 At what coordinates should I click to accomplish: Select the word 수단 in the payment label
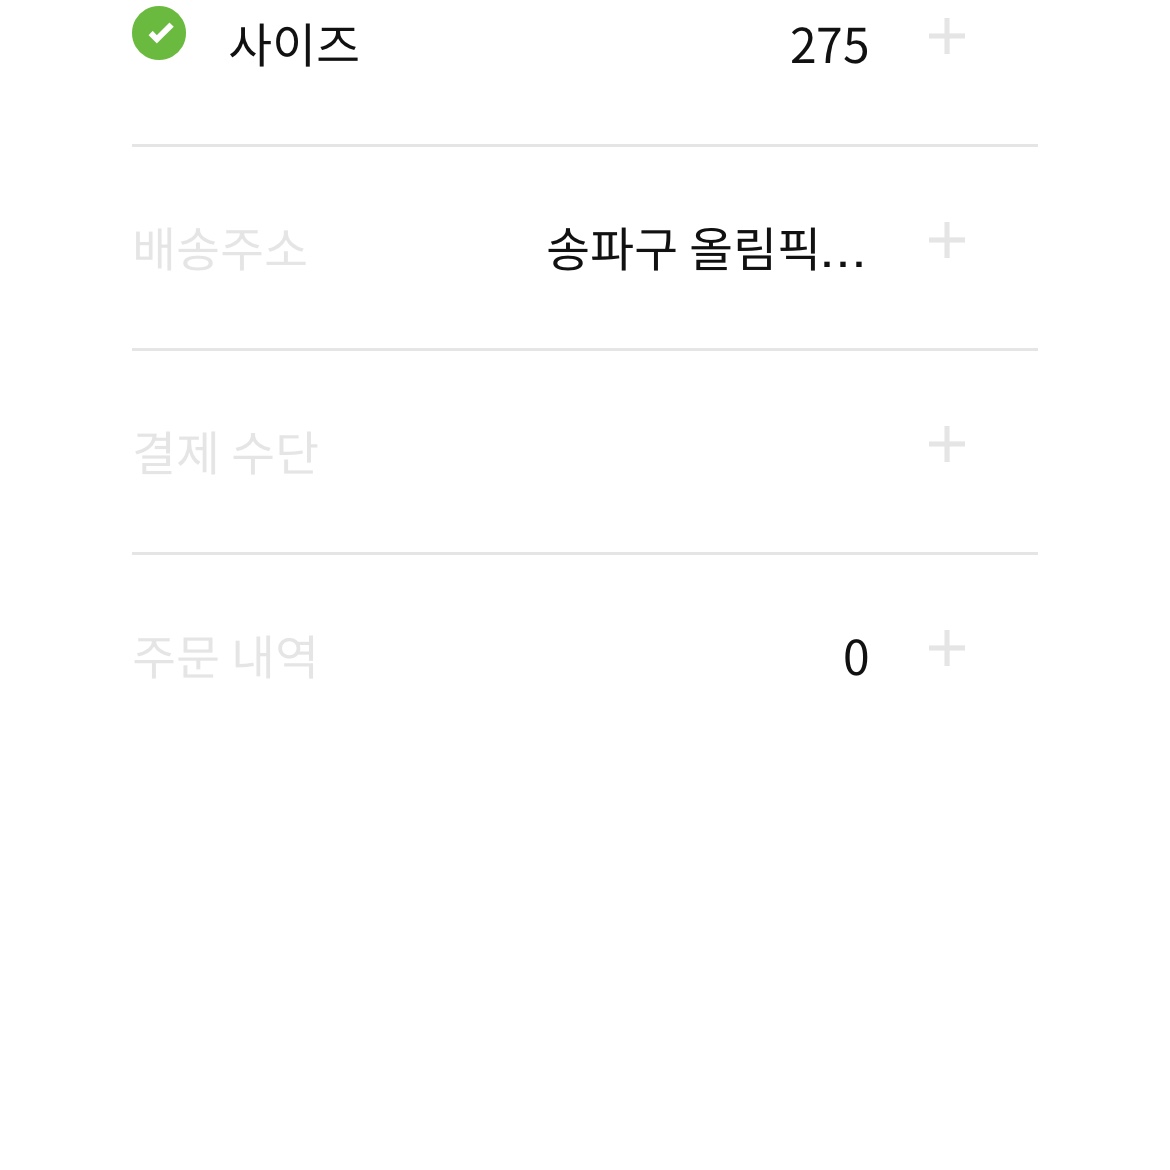(275, 453)
